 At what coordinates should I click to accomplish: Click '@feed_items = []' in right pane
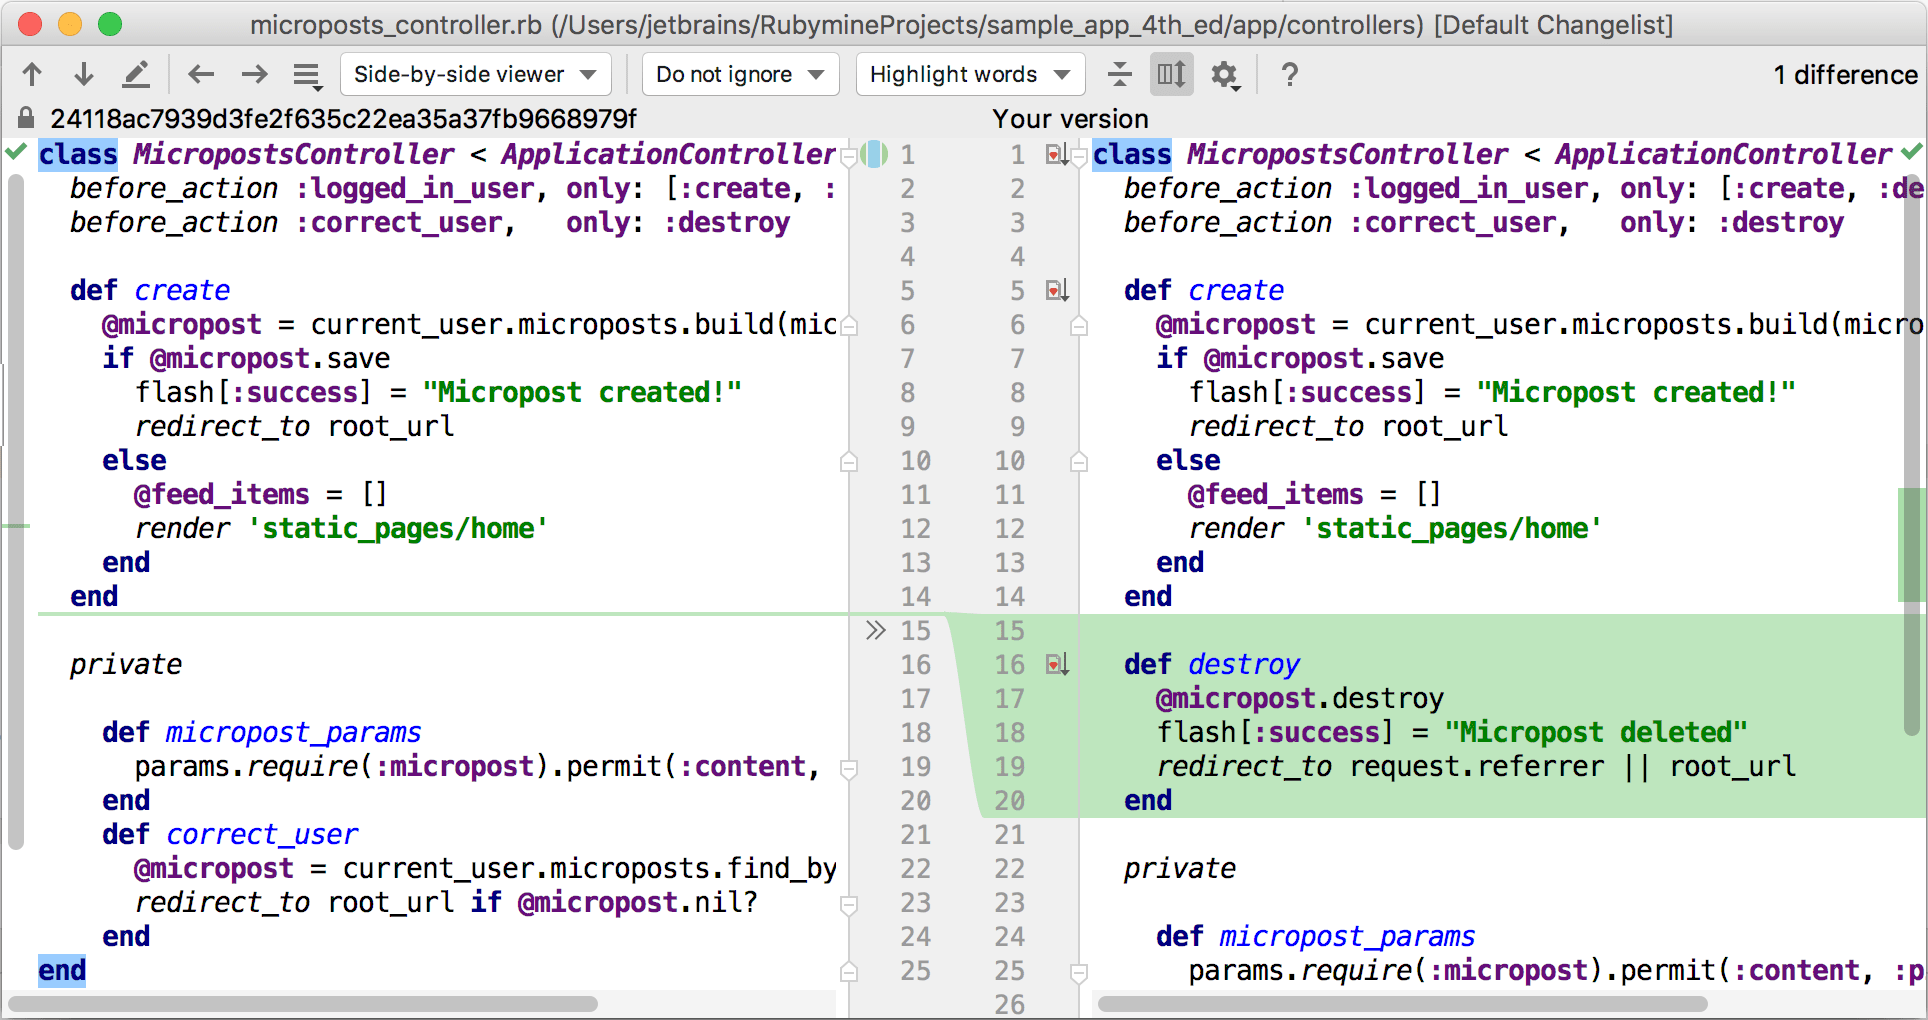[1314, 494]
